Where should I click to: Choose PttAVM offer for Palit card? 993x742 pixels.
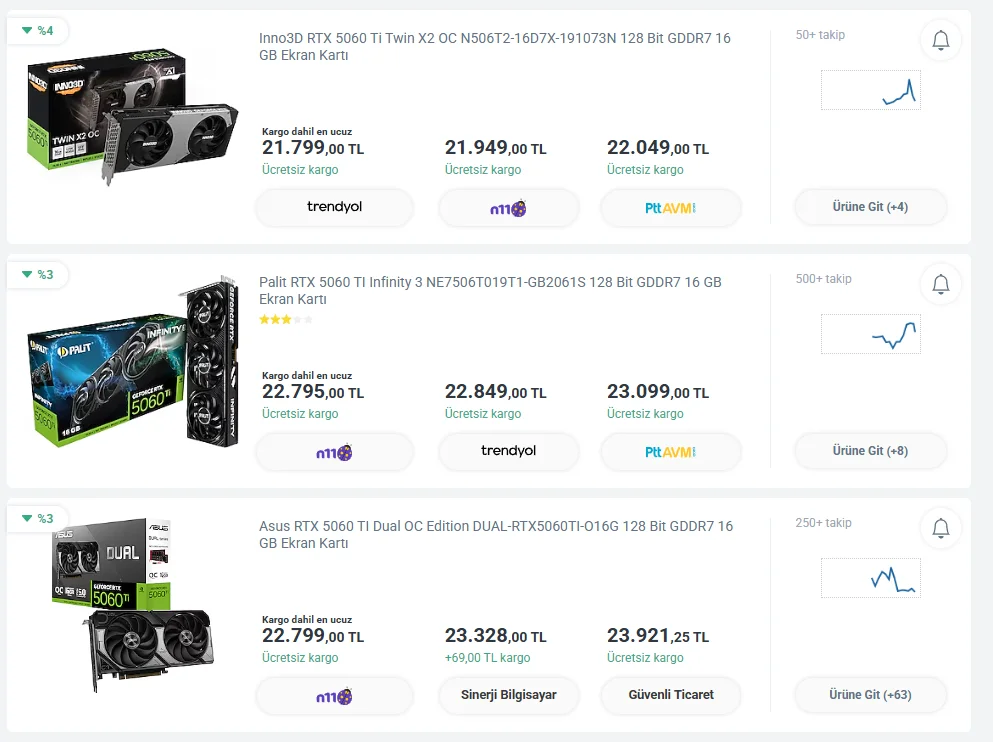670,452
